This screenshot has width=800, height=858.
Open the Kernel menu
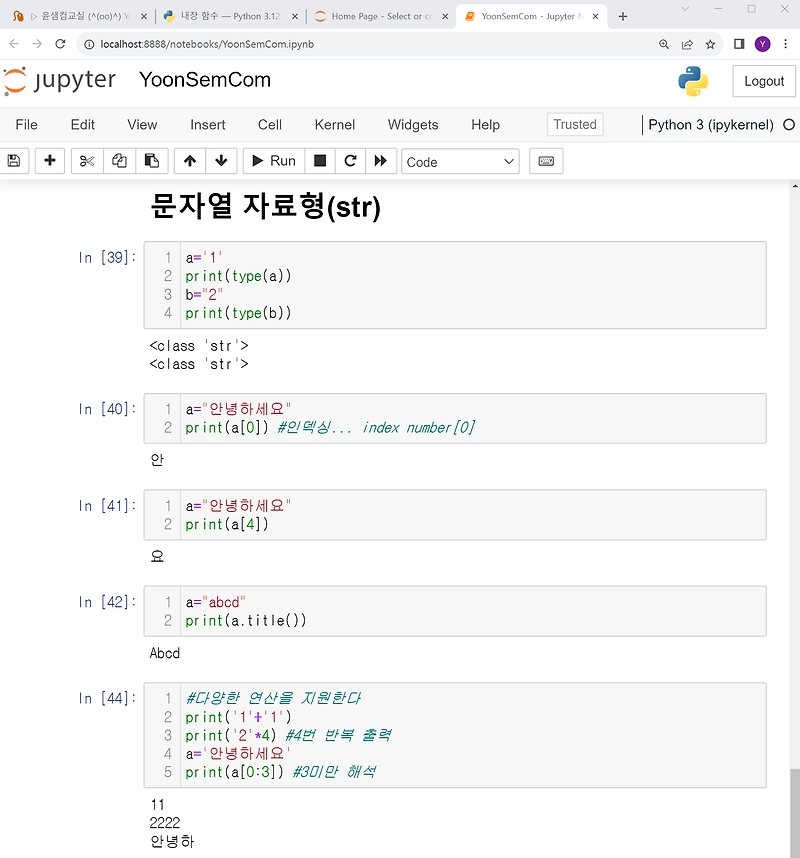335,125
